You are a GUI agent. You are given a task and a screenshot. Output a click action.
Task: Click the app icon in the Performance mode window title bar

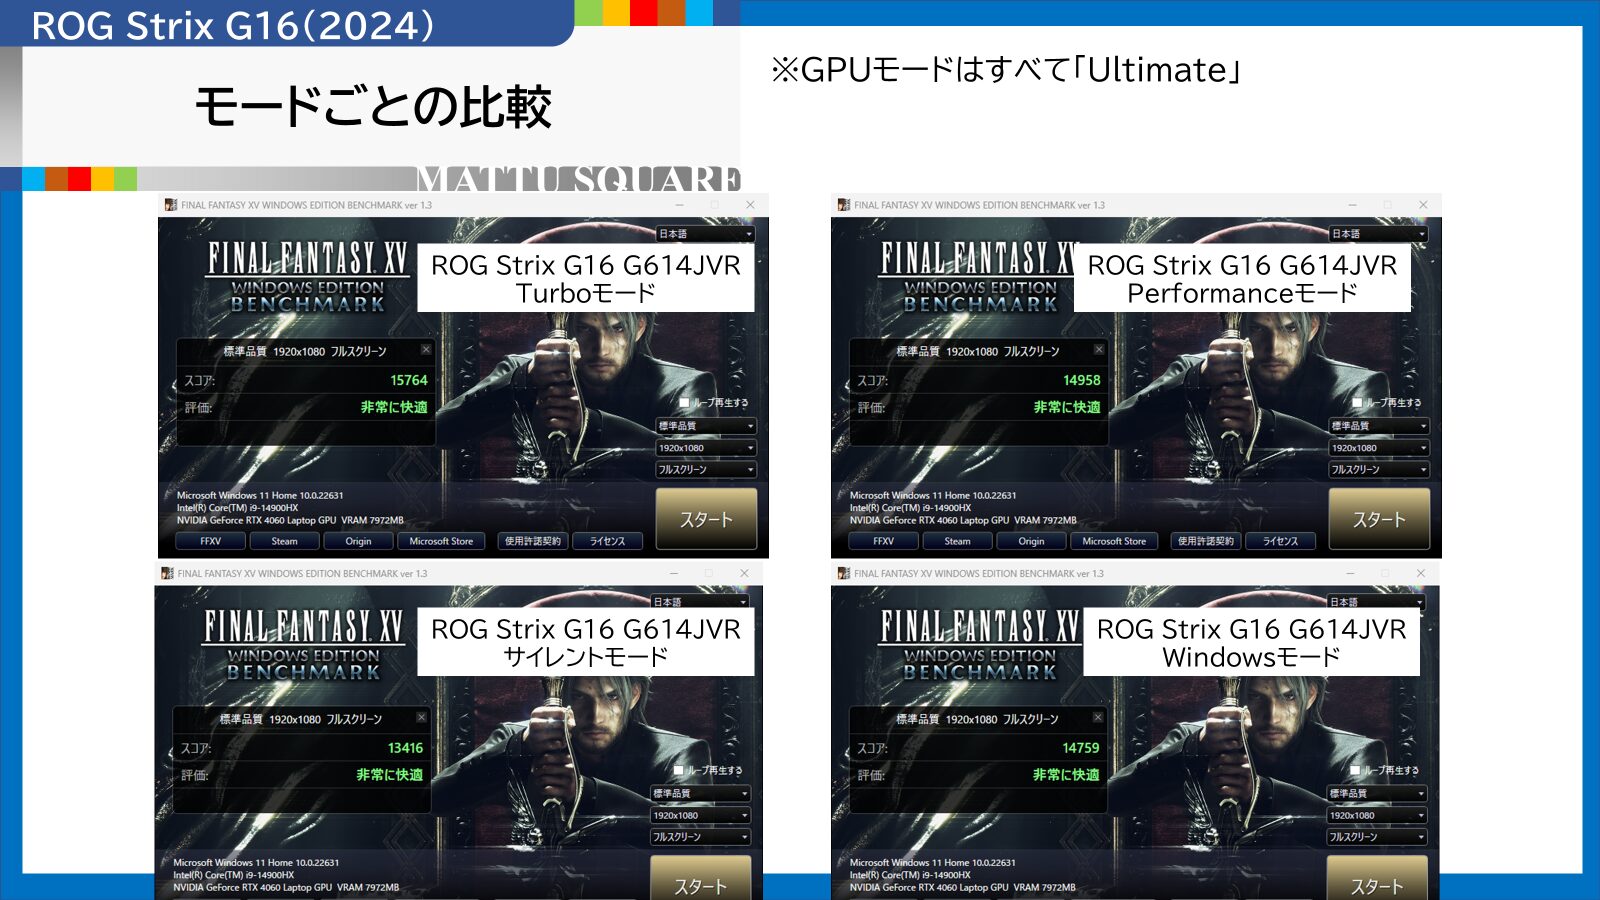(844, 205)
